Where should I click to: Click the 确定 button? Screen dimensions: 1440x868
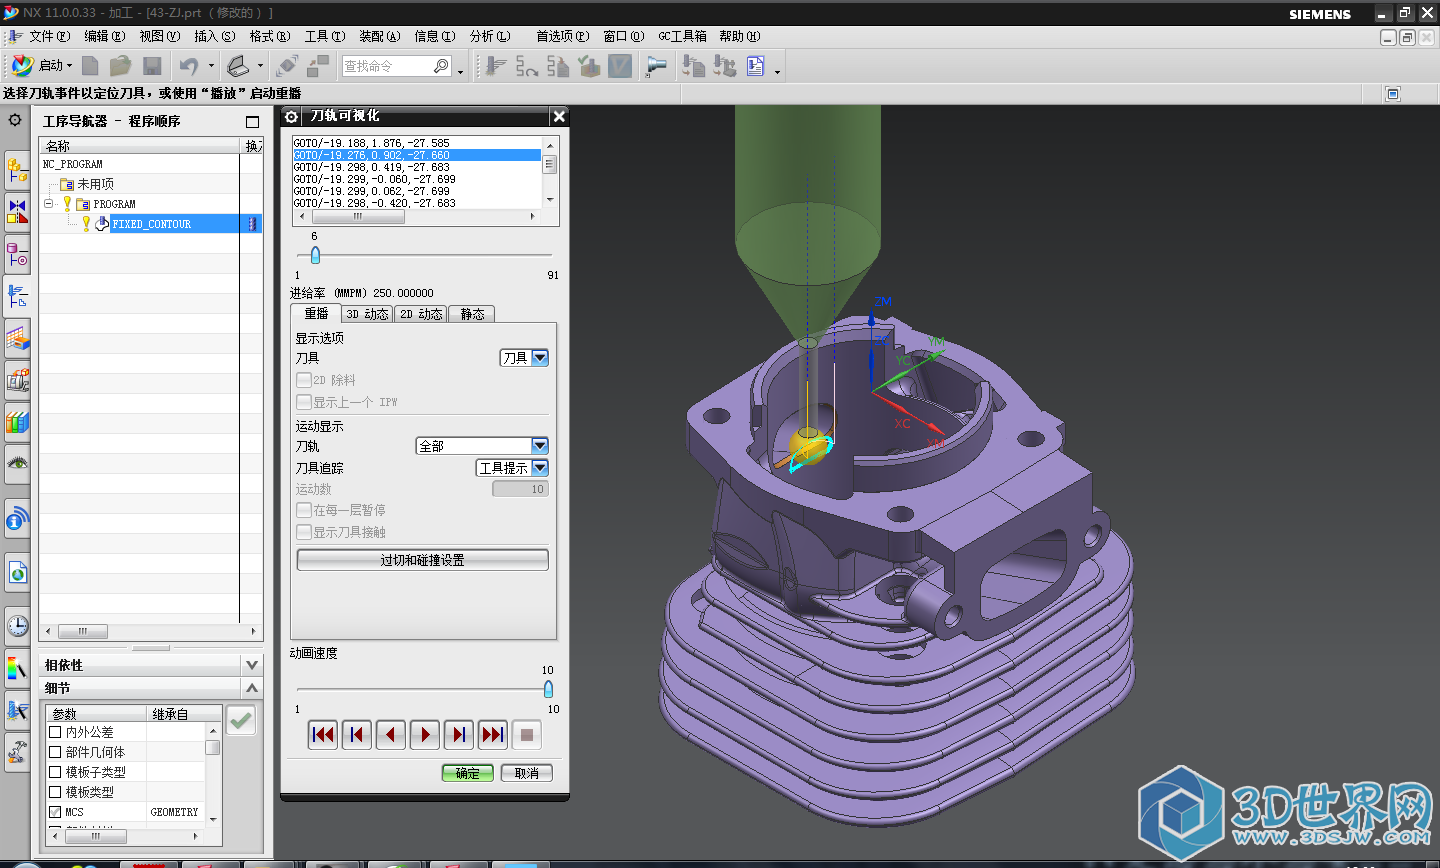[467, 773]
